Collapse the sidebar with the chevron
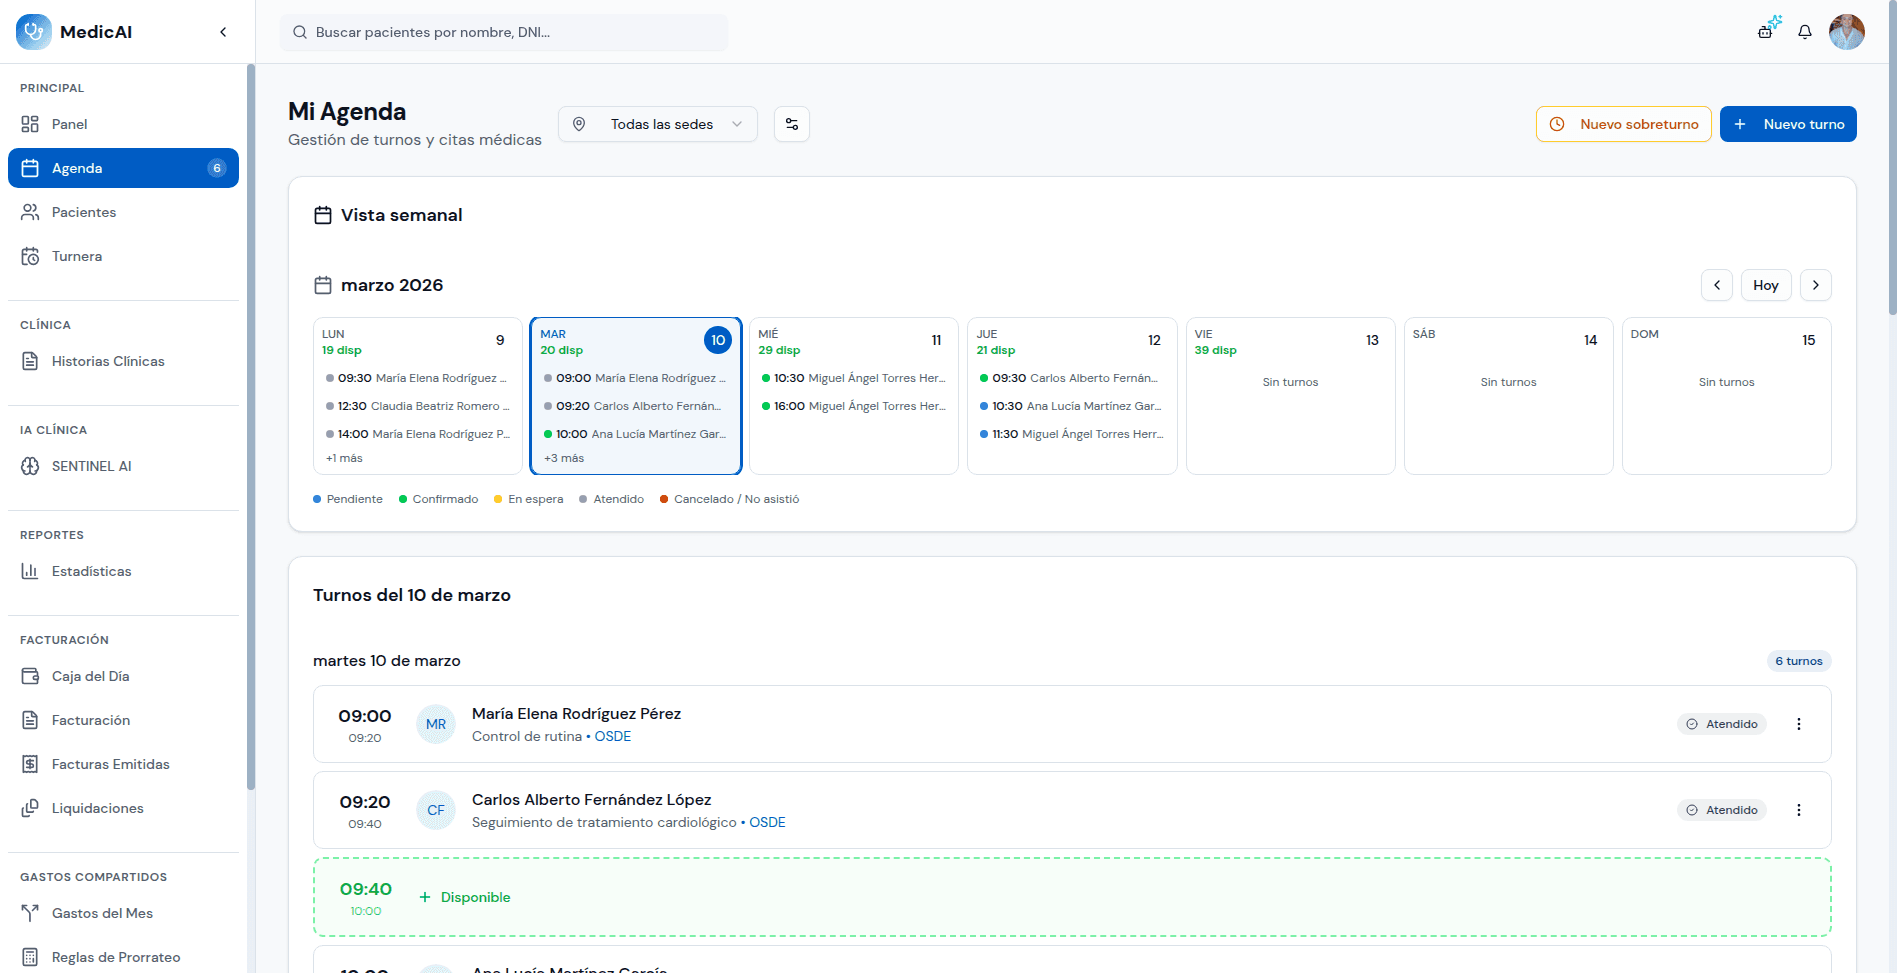The width and height of the screenshot is (1897, 973). tap(223, 32)
